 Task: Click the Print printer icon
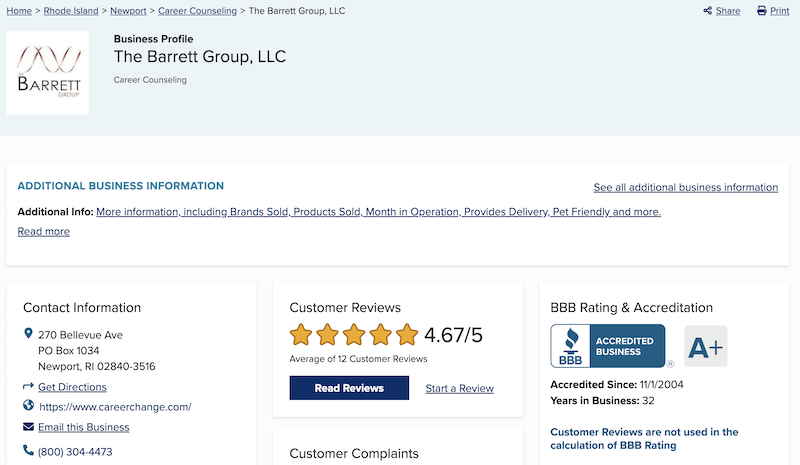pyautogui.click(x=761, y=11)
